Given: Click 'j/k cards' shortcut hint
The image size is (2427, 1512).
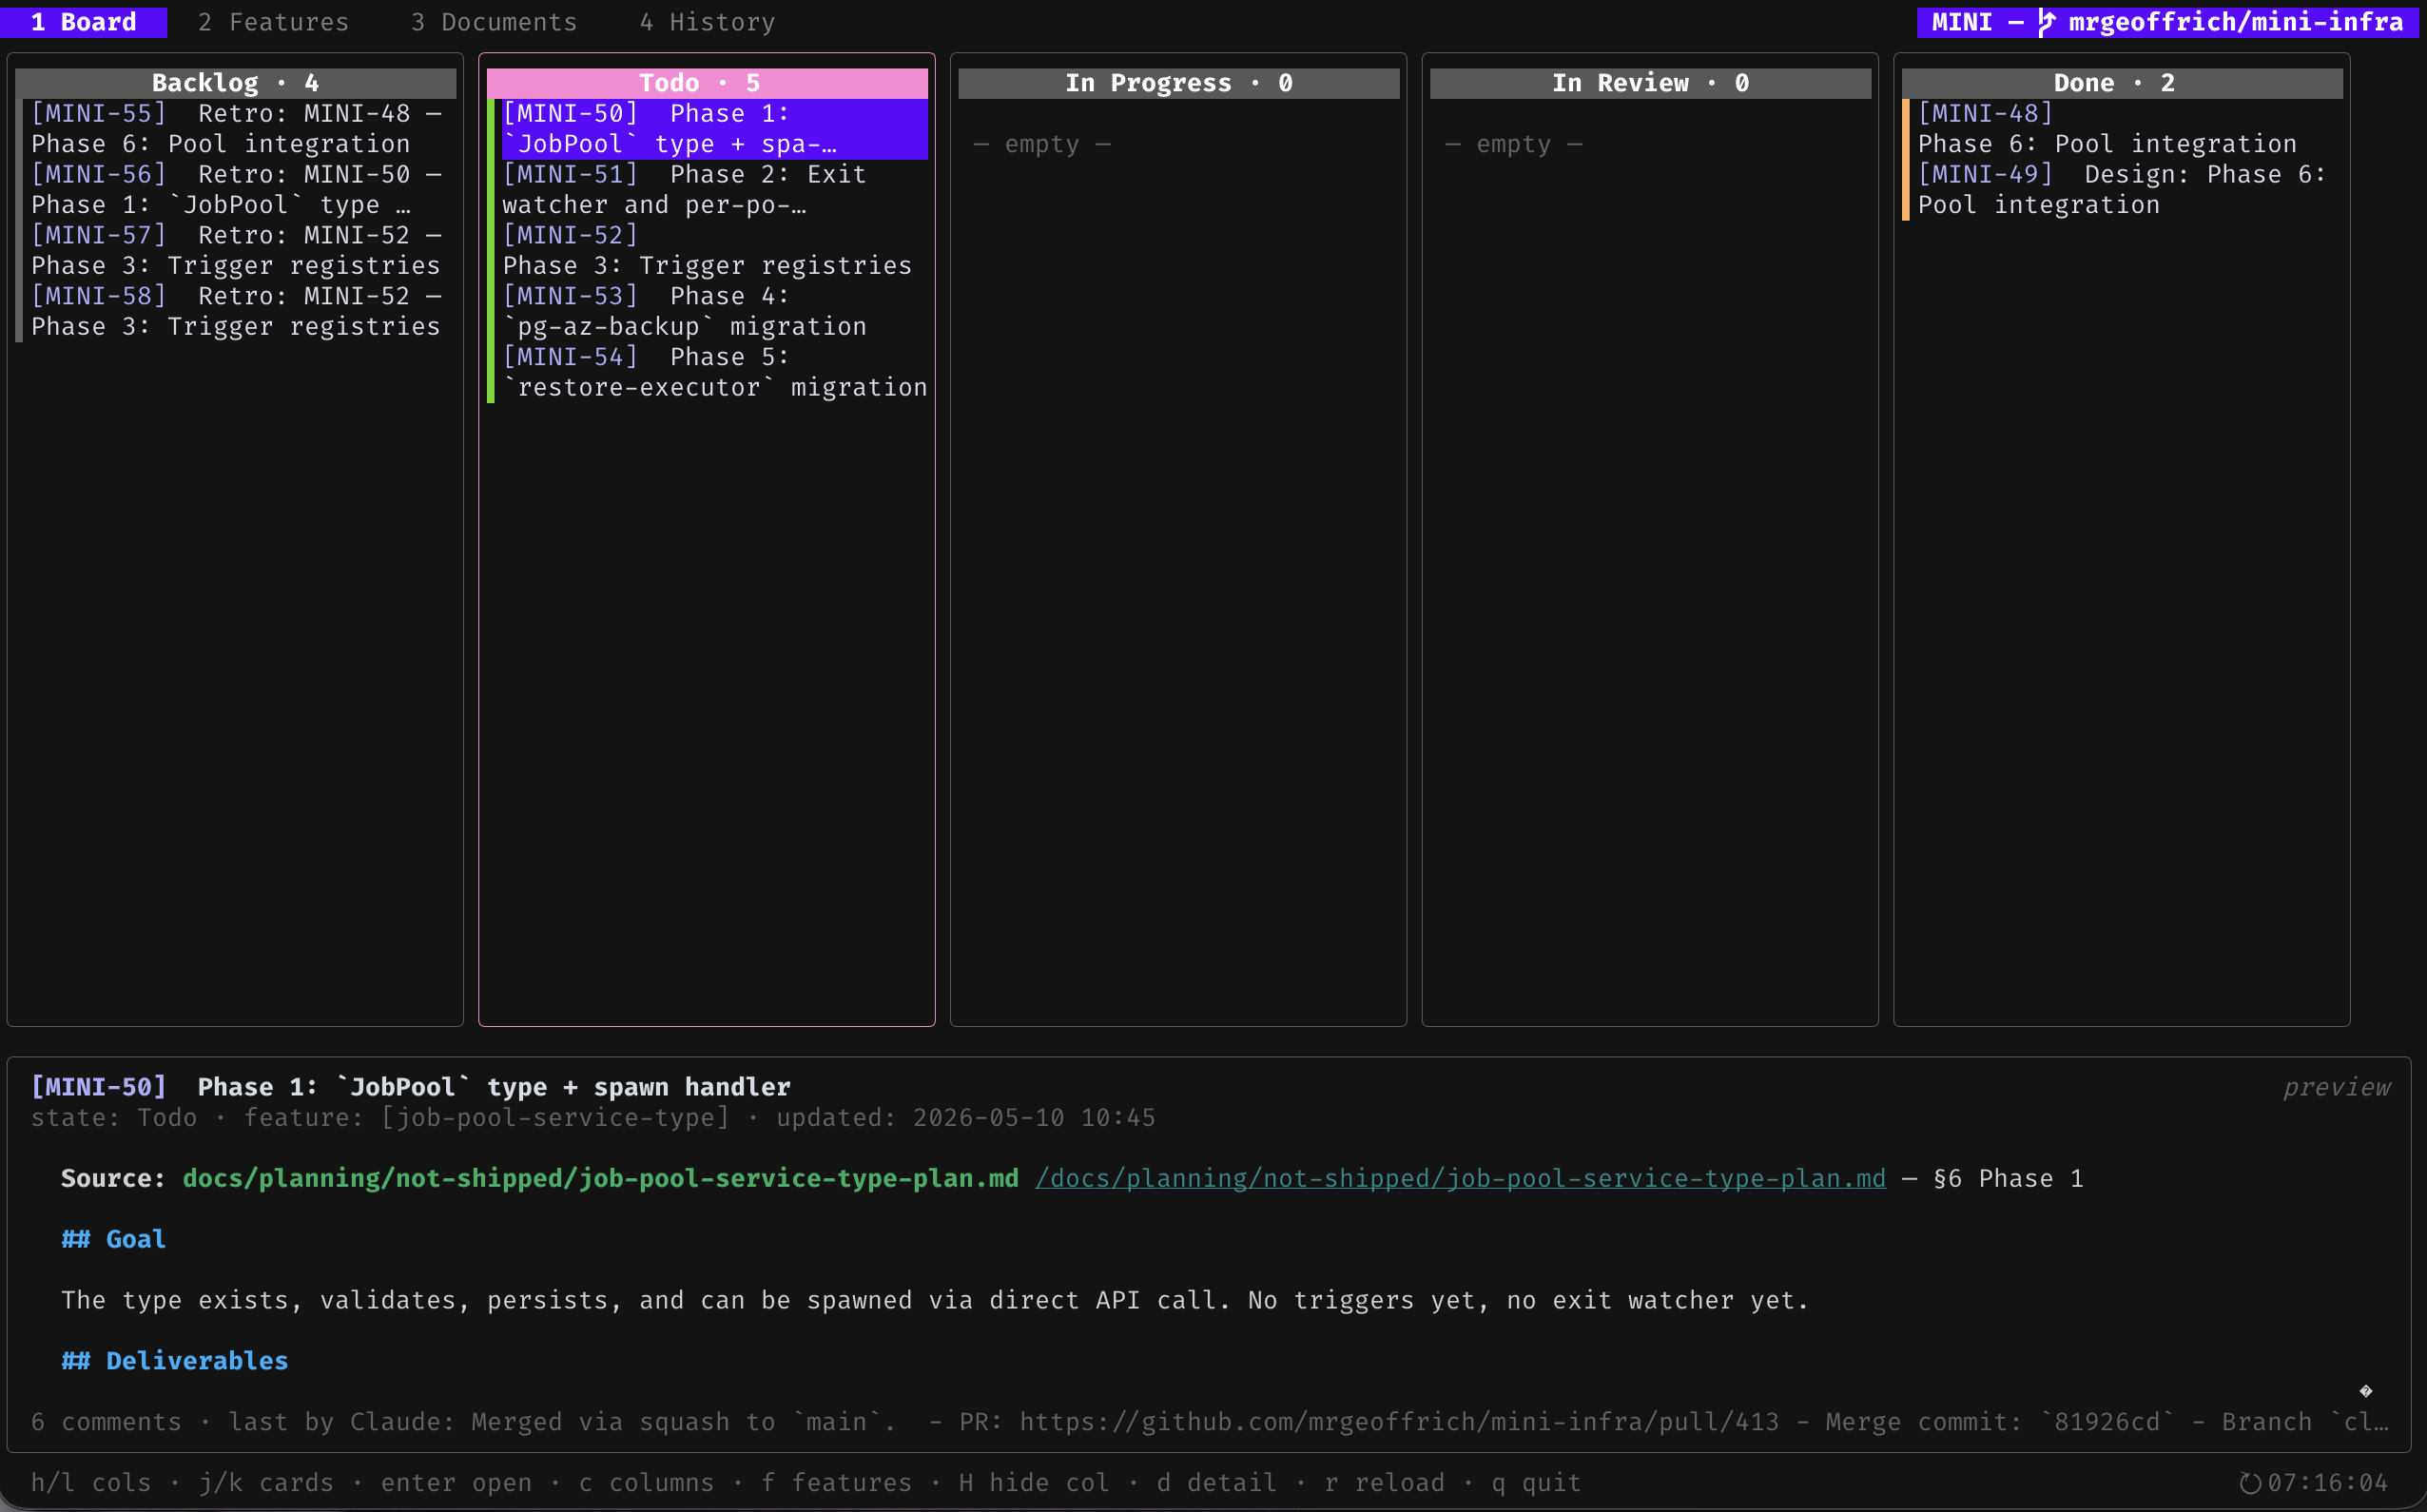Looking at the screenshot, I should (266, 1483).
